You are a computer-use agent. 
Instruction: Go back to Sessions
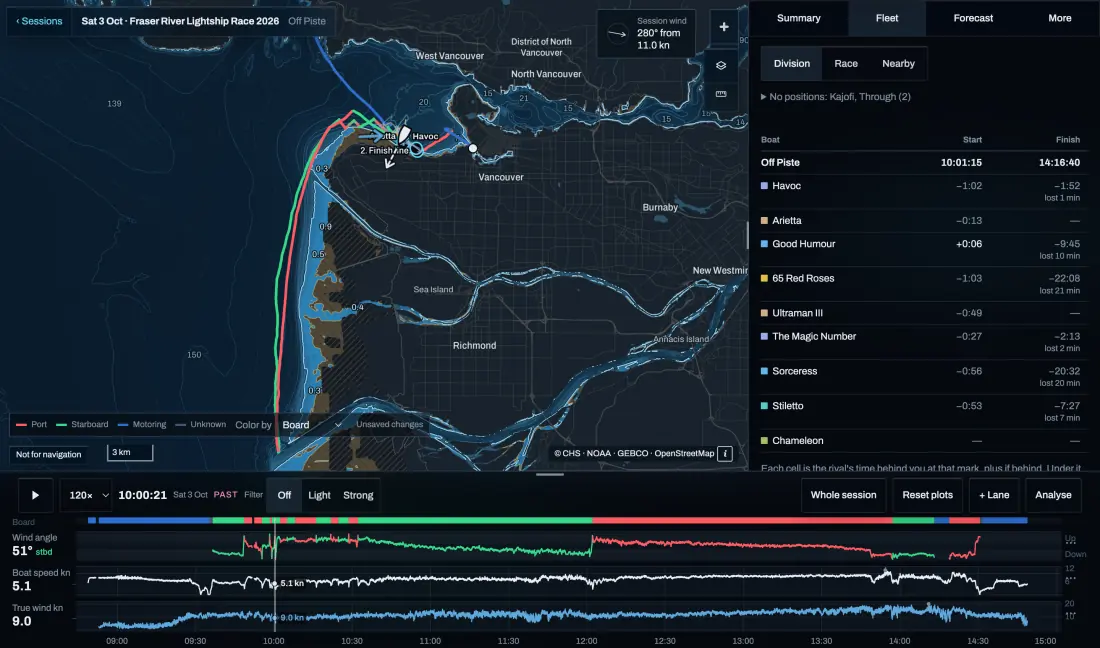pyautogui.click(x=39, y=21)
